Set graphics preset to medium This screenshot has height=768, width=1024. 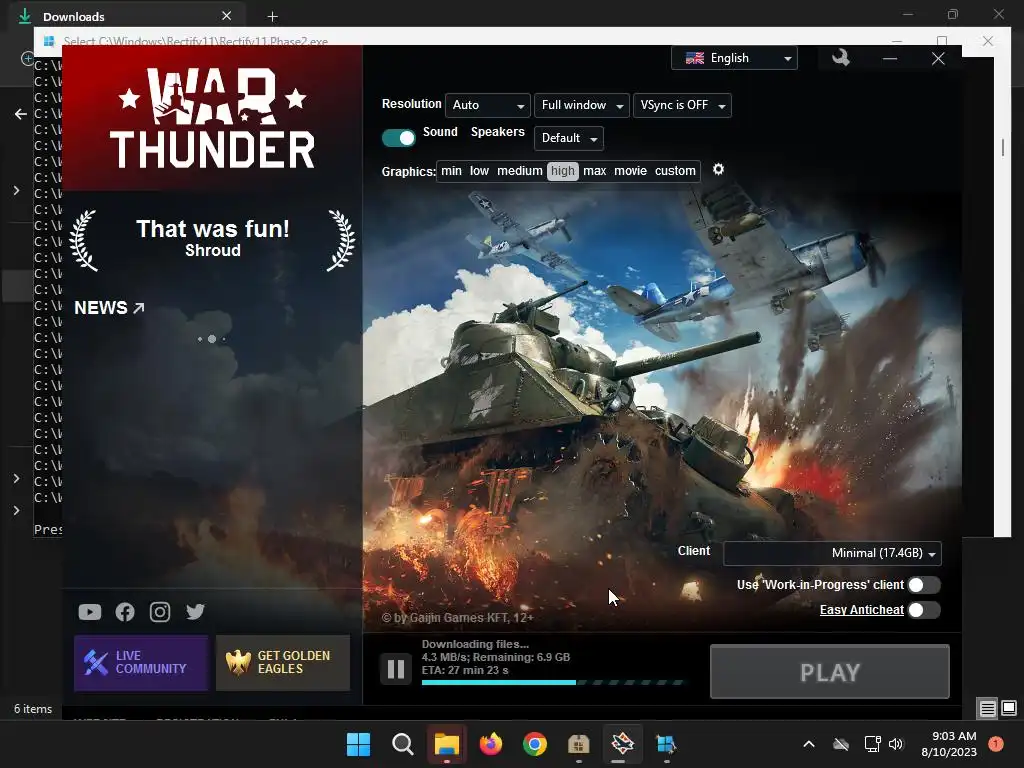pos(520,171)
